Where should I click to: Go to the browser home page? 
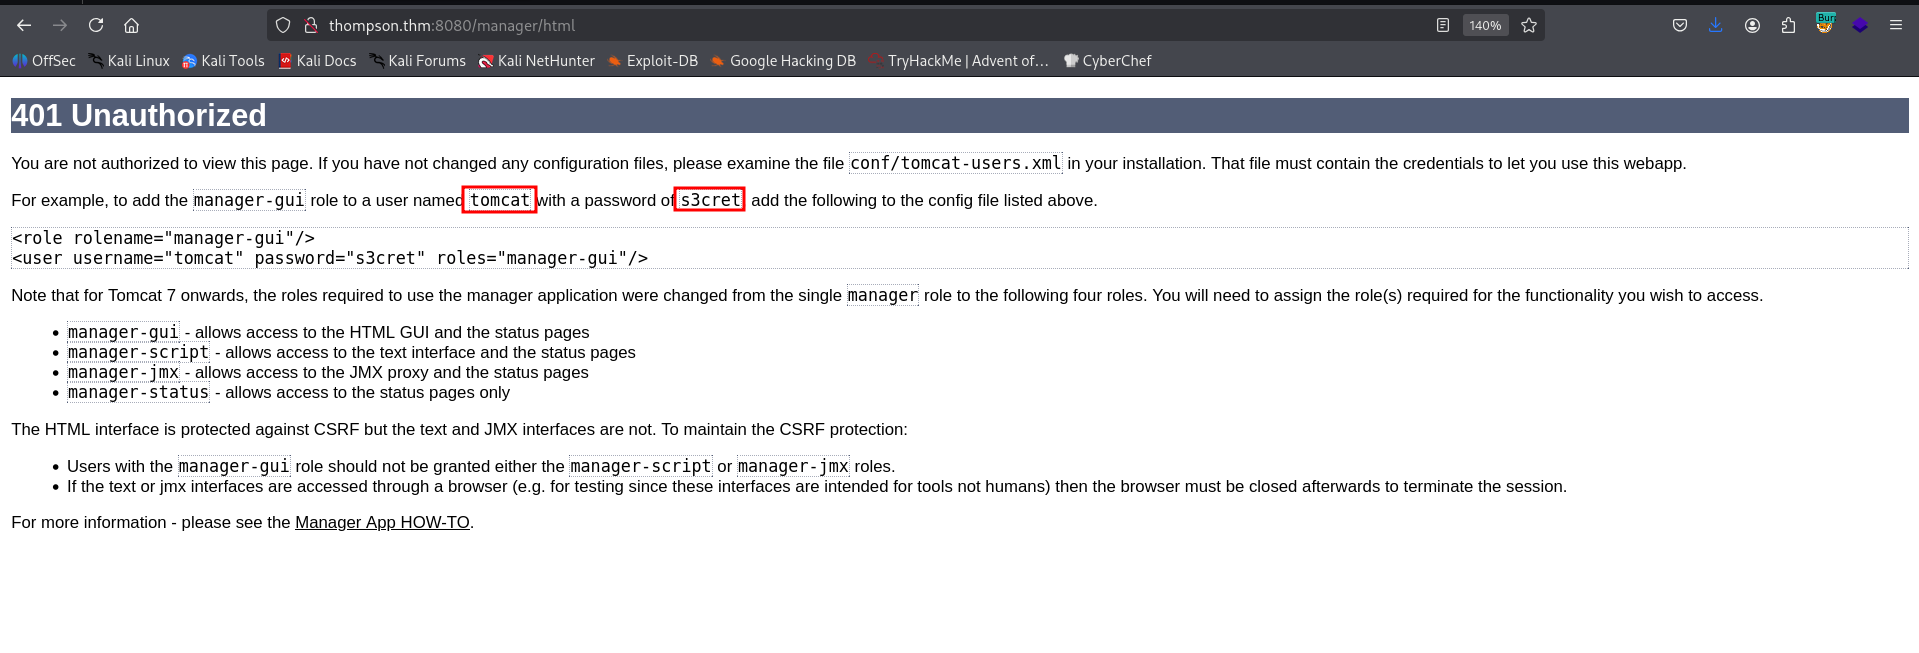pyautogui.click(x=131, y=25)
